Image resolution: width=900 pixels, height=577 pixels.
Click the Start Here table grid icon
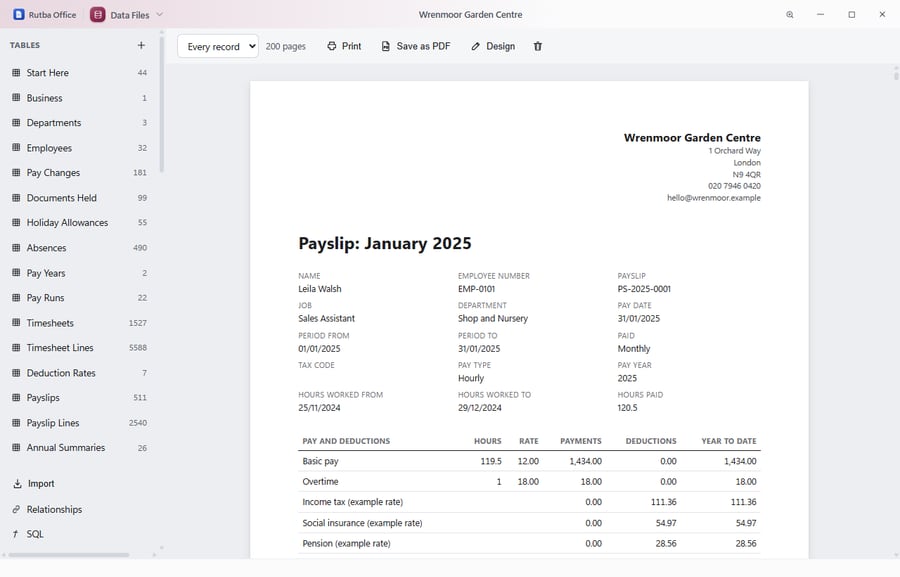[16, 73]
